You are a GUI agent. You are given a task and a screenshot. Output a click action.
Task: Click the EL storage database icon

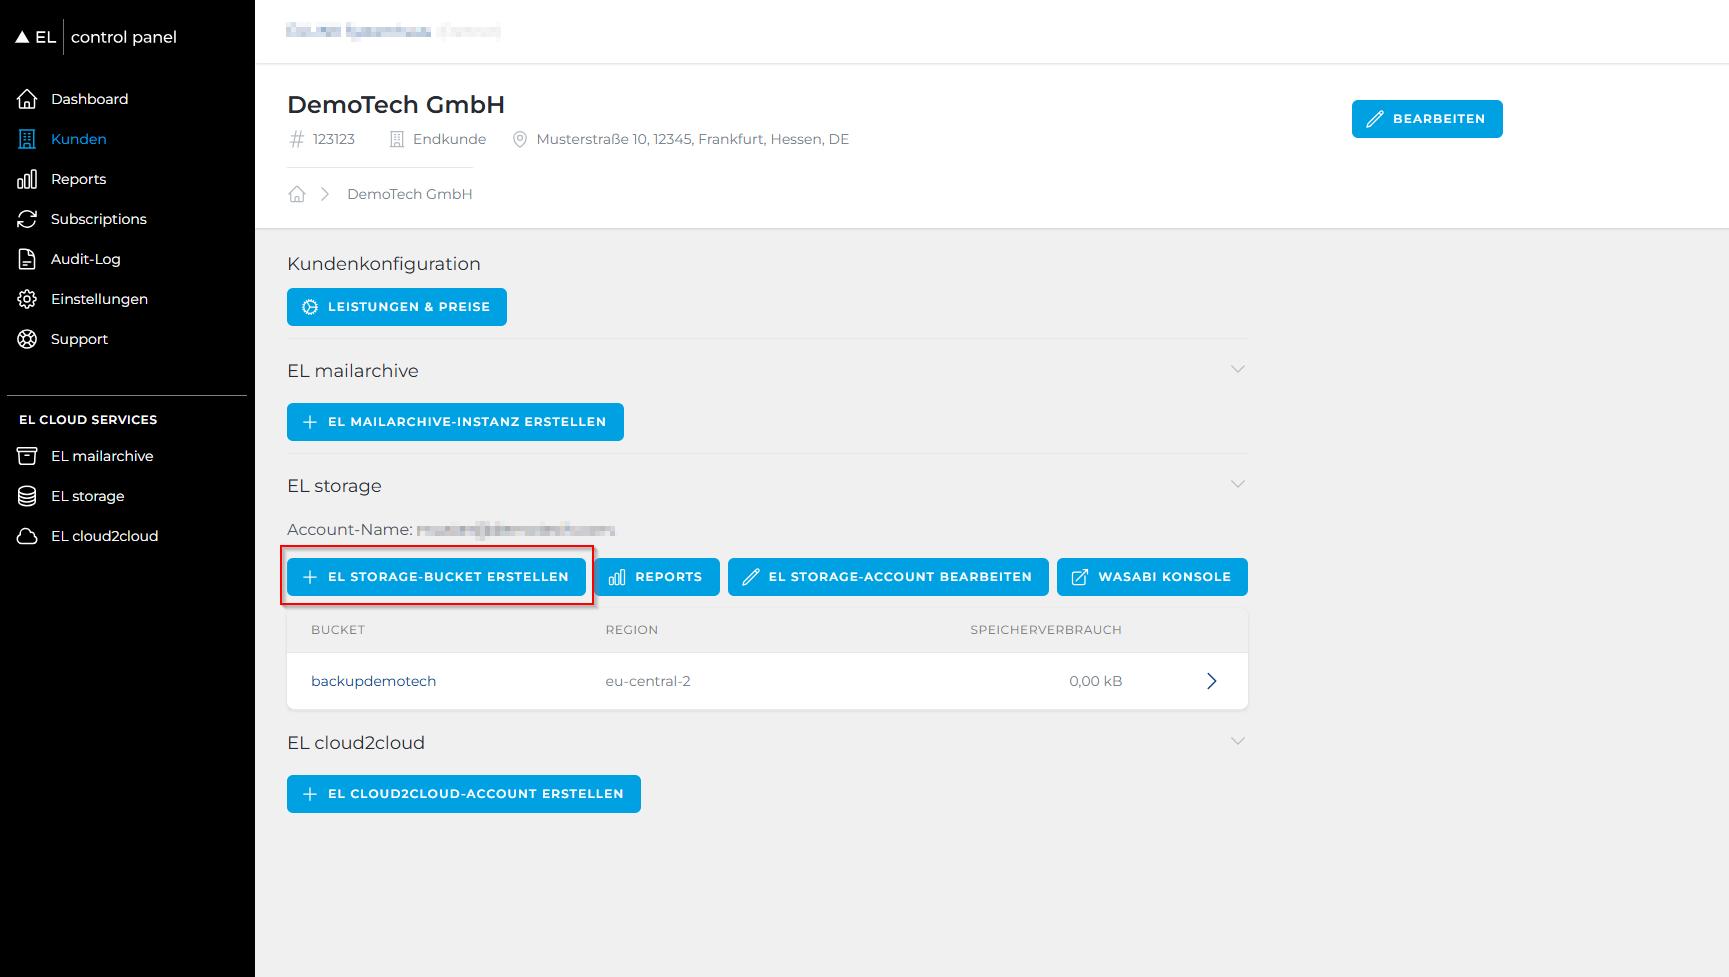click(27, 496)
